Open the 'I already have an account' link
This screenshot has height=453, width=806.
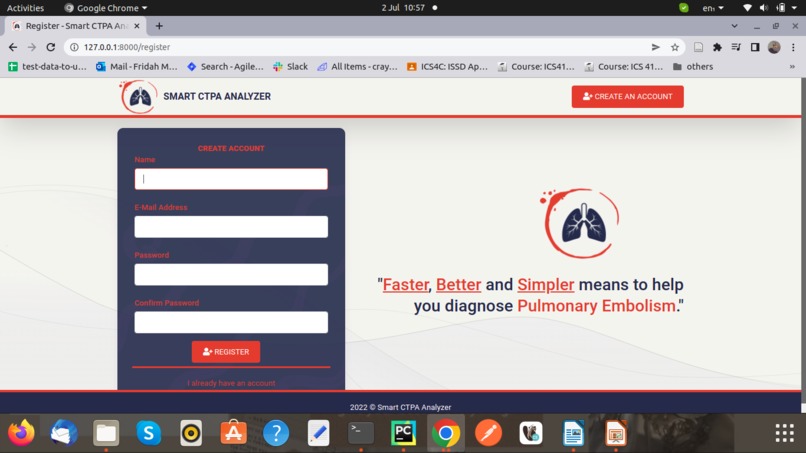[231, 383]
